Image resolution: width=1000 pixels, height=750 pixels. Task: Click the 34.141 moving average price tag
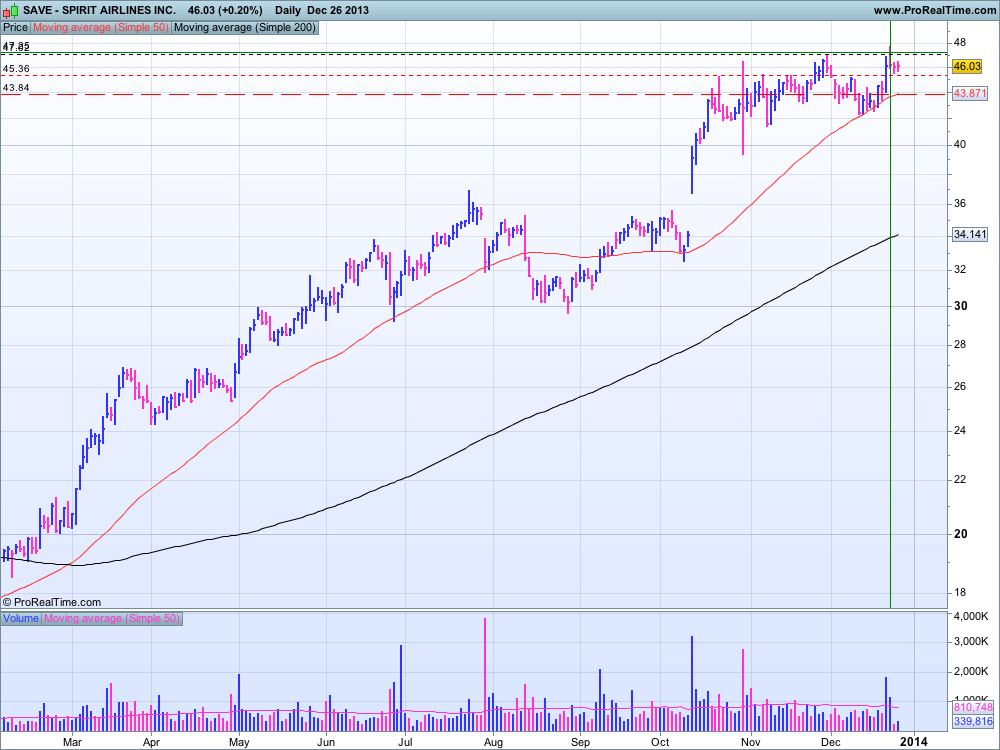click(969, 234)
